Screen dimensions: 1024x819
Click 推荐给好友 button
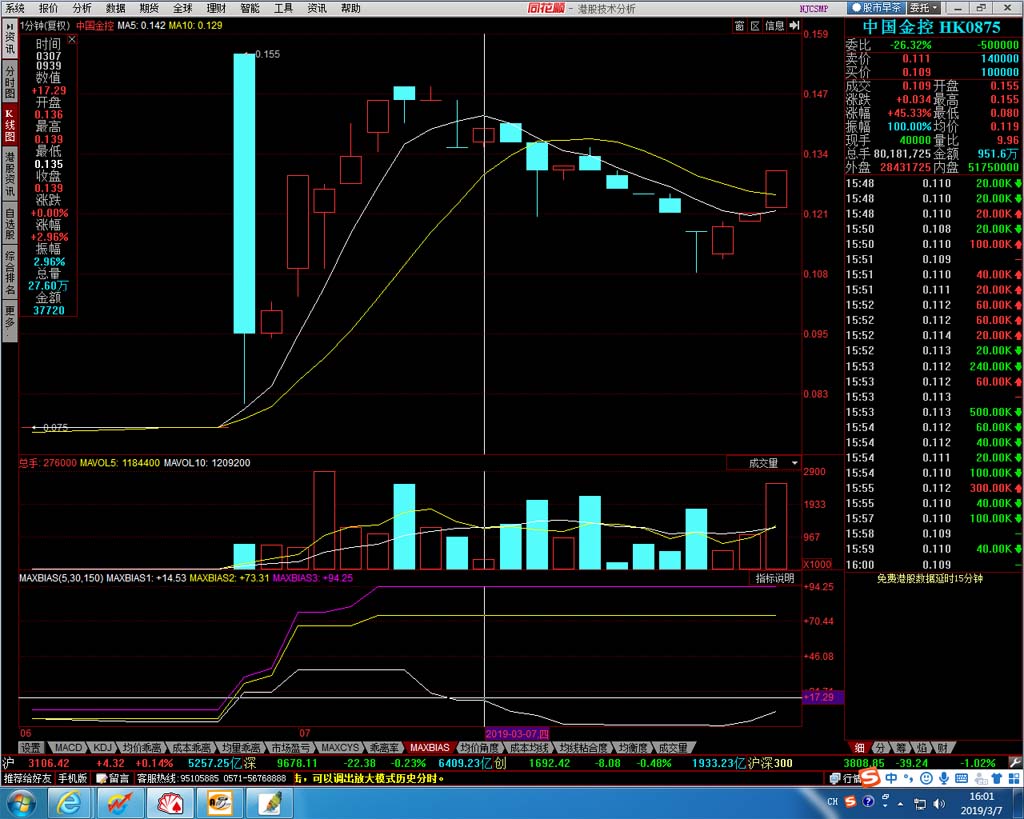[27, 778]
